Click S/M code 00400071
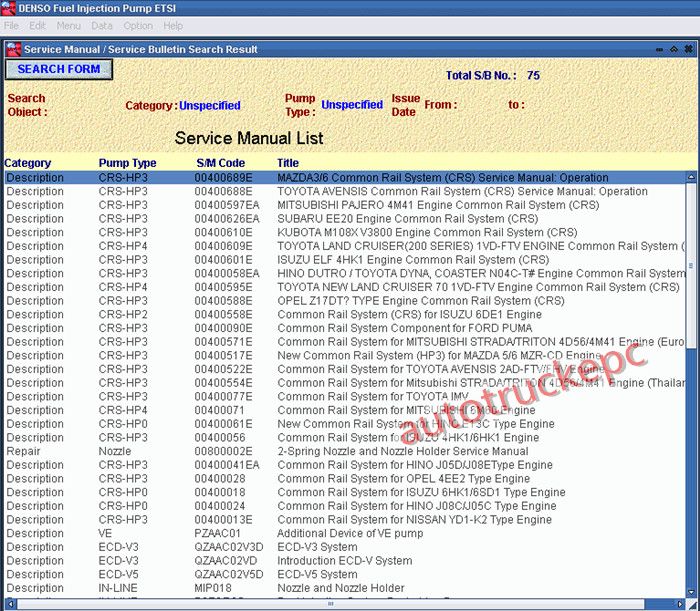The width and height of the screenshot is (700, 611). (x=220, y=410)
